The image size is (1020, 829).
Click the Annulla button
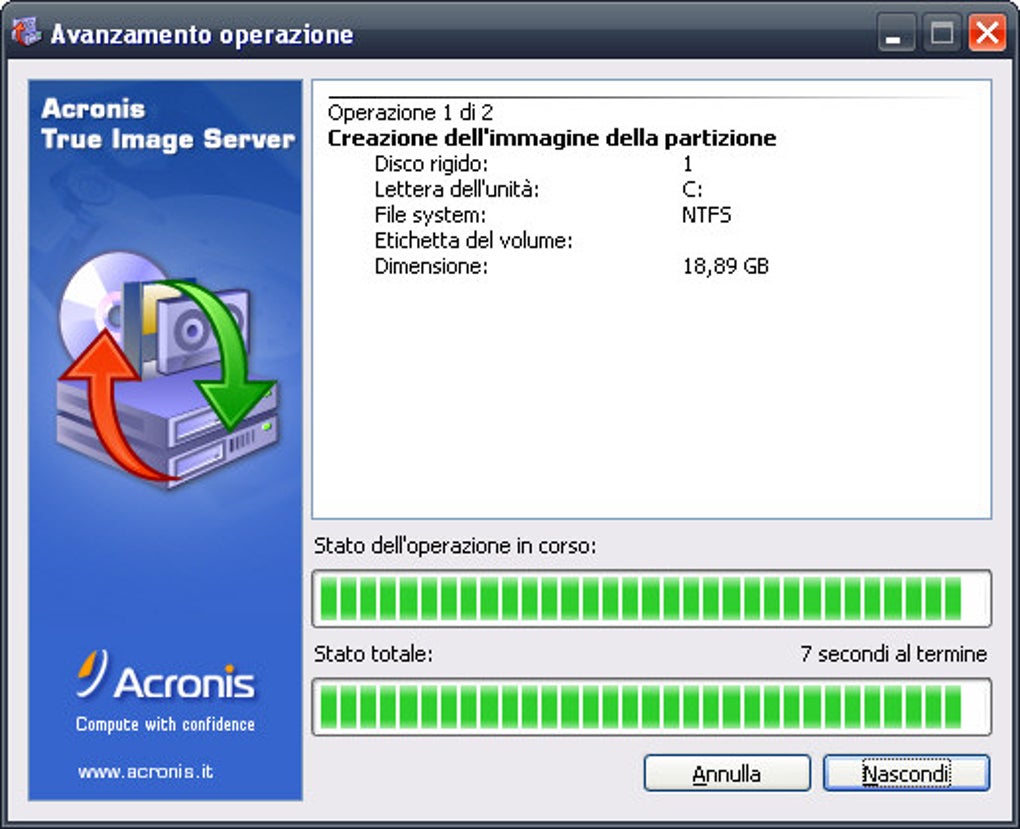click(x=727, y=773)
